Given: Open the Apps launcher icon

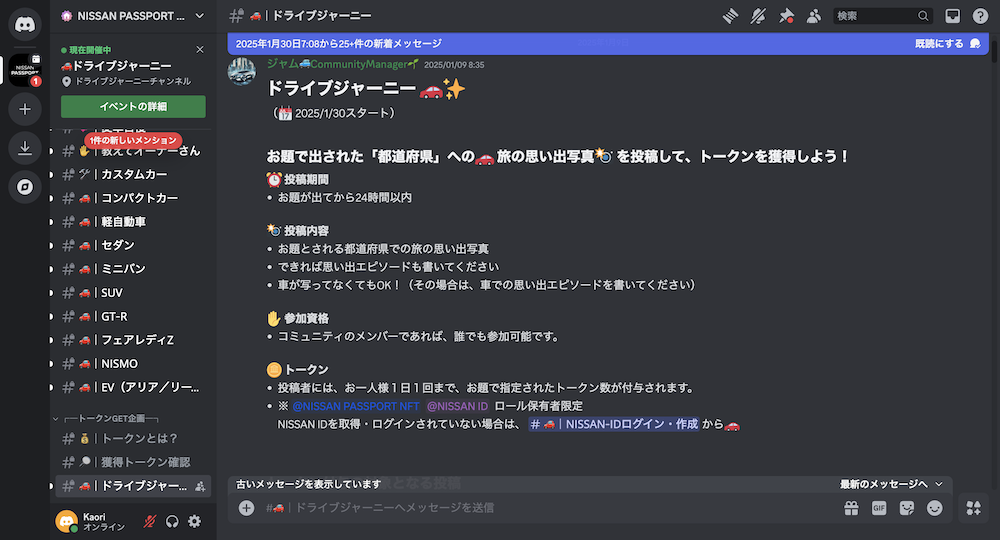Looking at the screenshot, I should coord(974,507).
